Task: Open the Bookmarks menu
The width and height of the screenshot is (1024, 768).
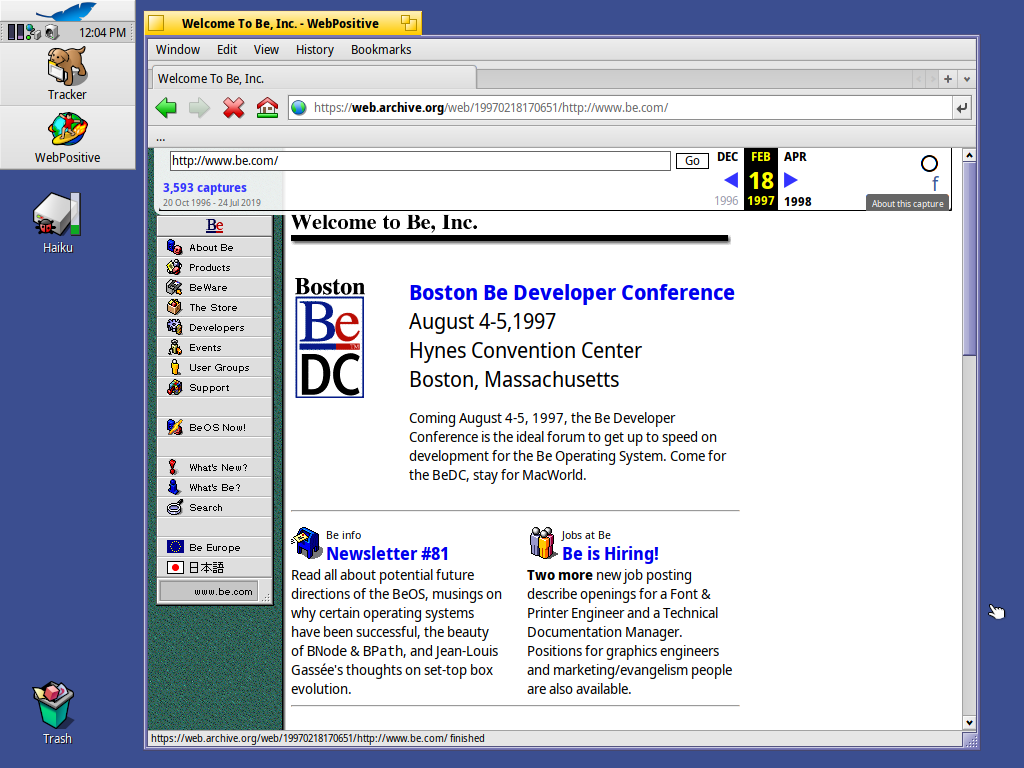Action: pyautogui.click(x=381, y=50)
